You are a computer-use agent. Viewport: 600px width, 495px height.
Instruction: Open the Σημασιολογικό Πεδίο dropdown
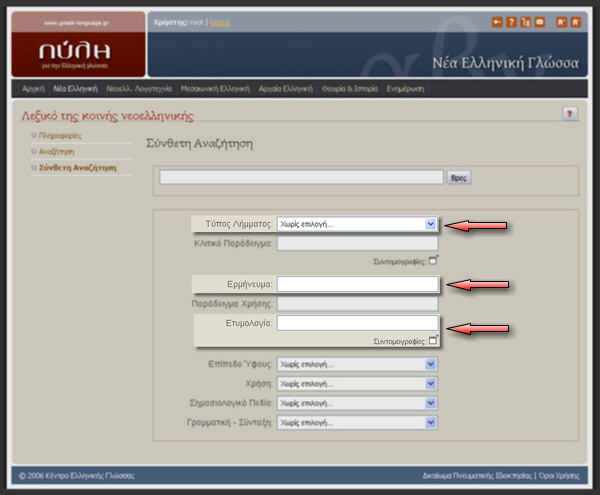357,402
